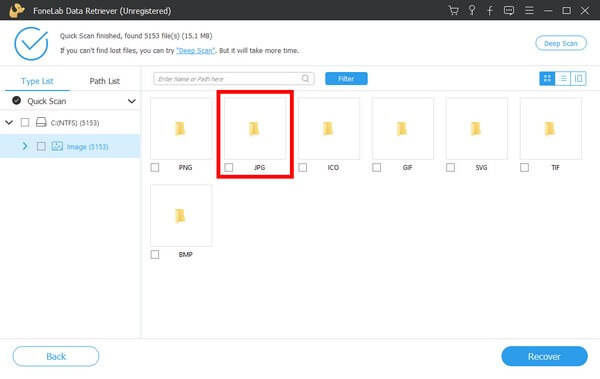This screenshot has height=379, width=600.
Task: Tick the SVG folder checkbox
Action: (x=450, y=167)
